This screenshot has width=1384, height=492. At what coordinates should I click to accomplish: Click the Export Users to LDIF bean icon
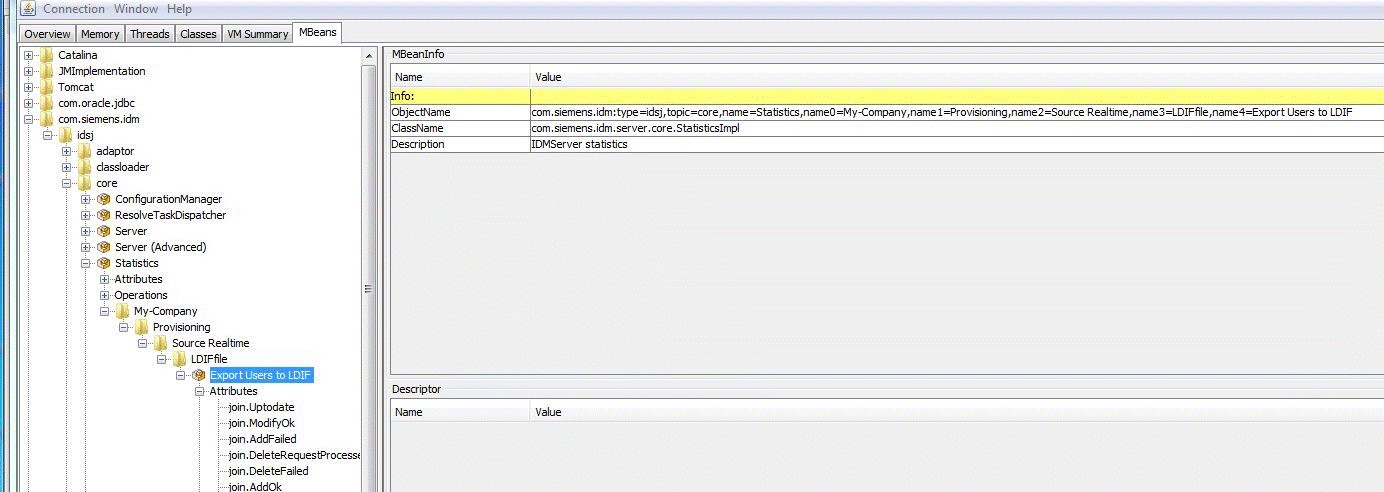pos(199,375)
